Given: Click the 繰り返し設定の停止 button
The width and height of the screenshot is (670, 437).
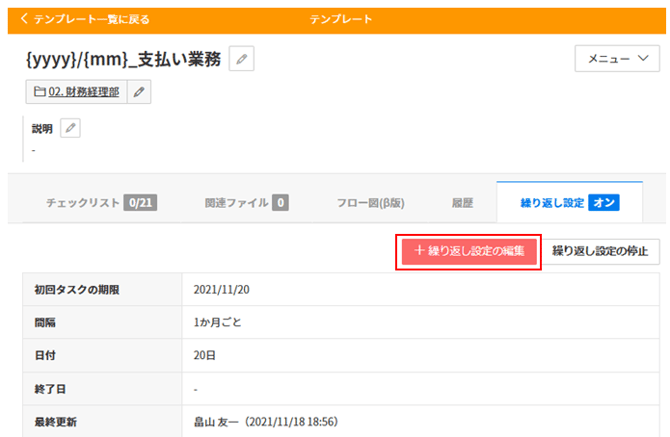Looking at the screenshot, I should (x=600, y=251).
